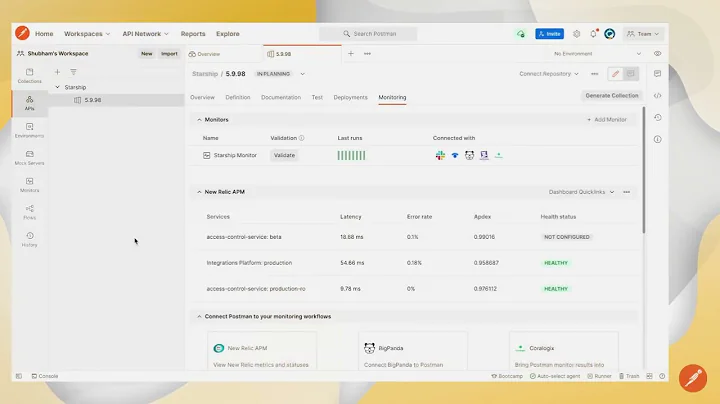
Task: Click the Validate button for Starship Monitor
Action: [284, 156]
